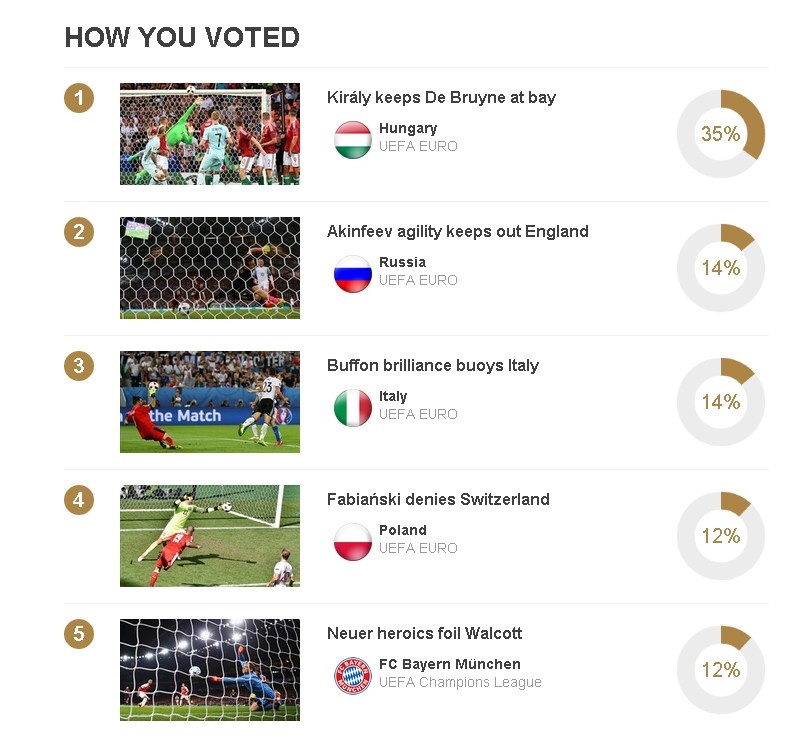The width and height of the screenshot is (807, 737).
Task: Click the number 3 rank badge
Action: coord(79,366)
